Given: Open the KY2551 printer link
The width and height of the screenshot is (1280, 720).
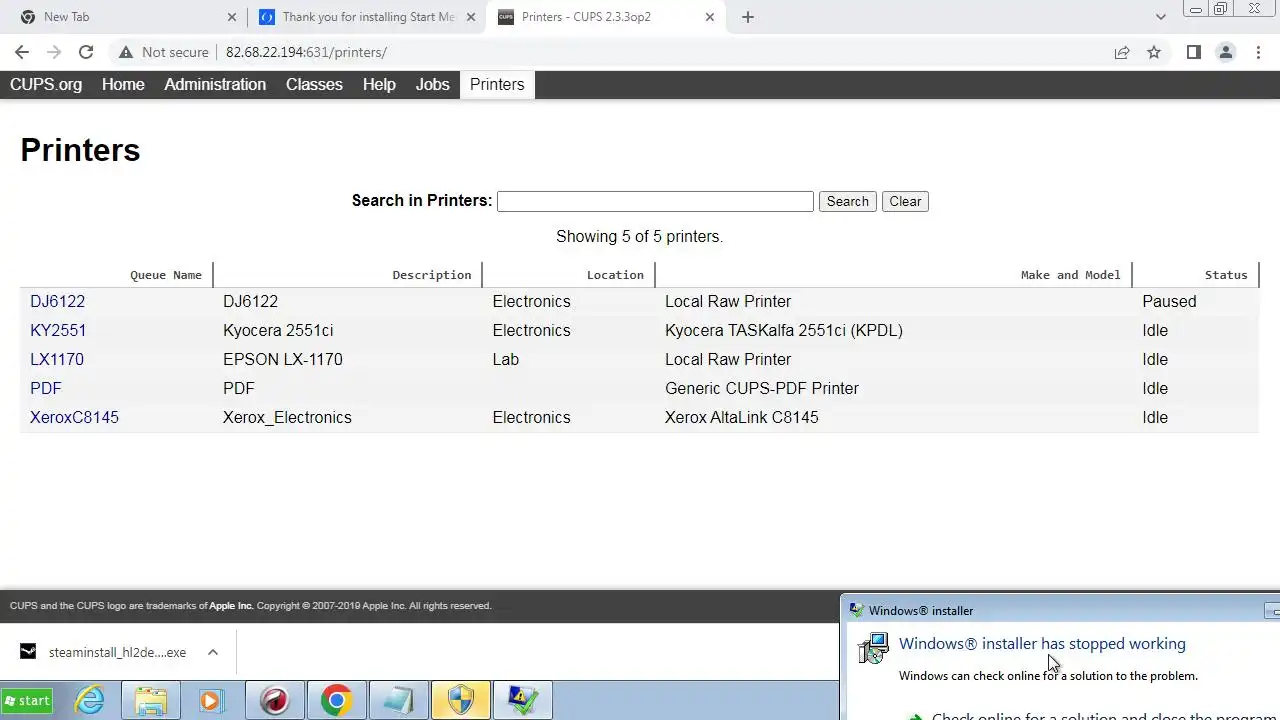Looking at the screenshot, I should [x=58, y=330].
